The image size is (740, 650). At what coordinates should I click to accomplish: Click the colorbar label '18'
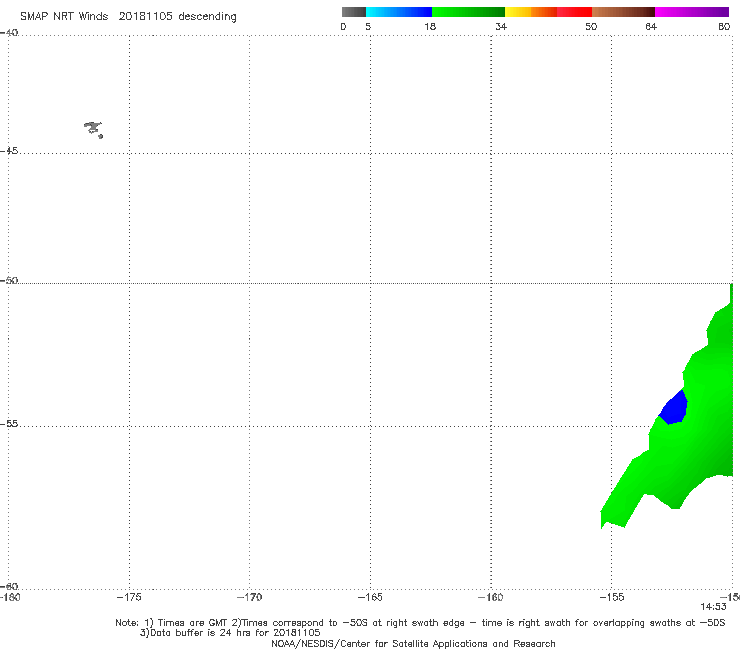pos(430,26)
